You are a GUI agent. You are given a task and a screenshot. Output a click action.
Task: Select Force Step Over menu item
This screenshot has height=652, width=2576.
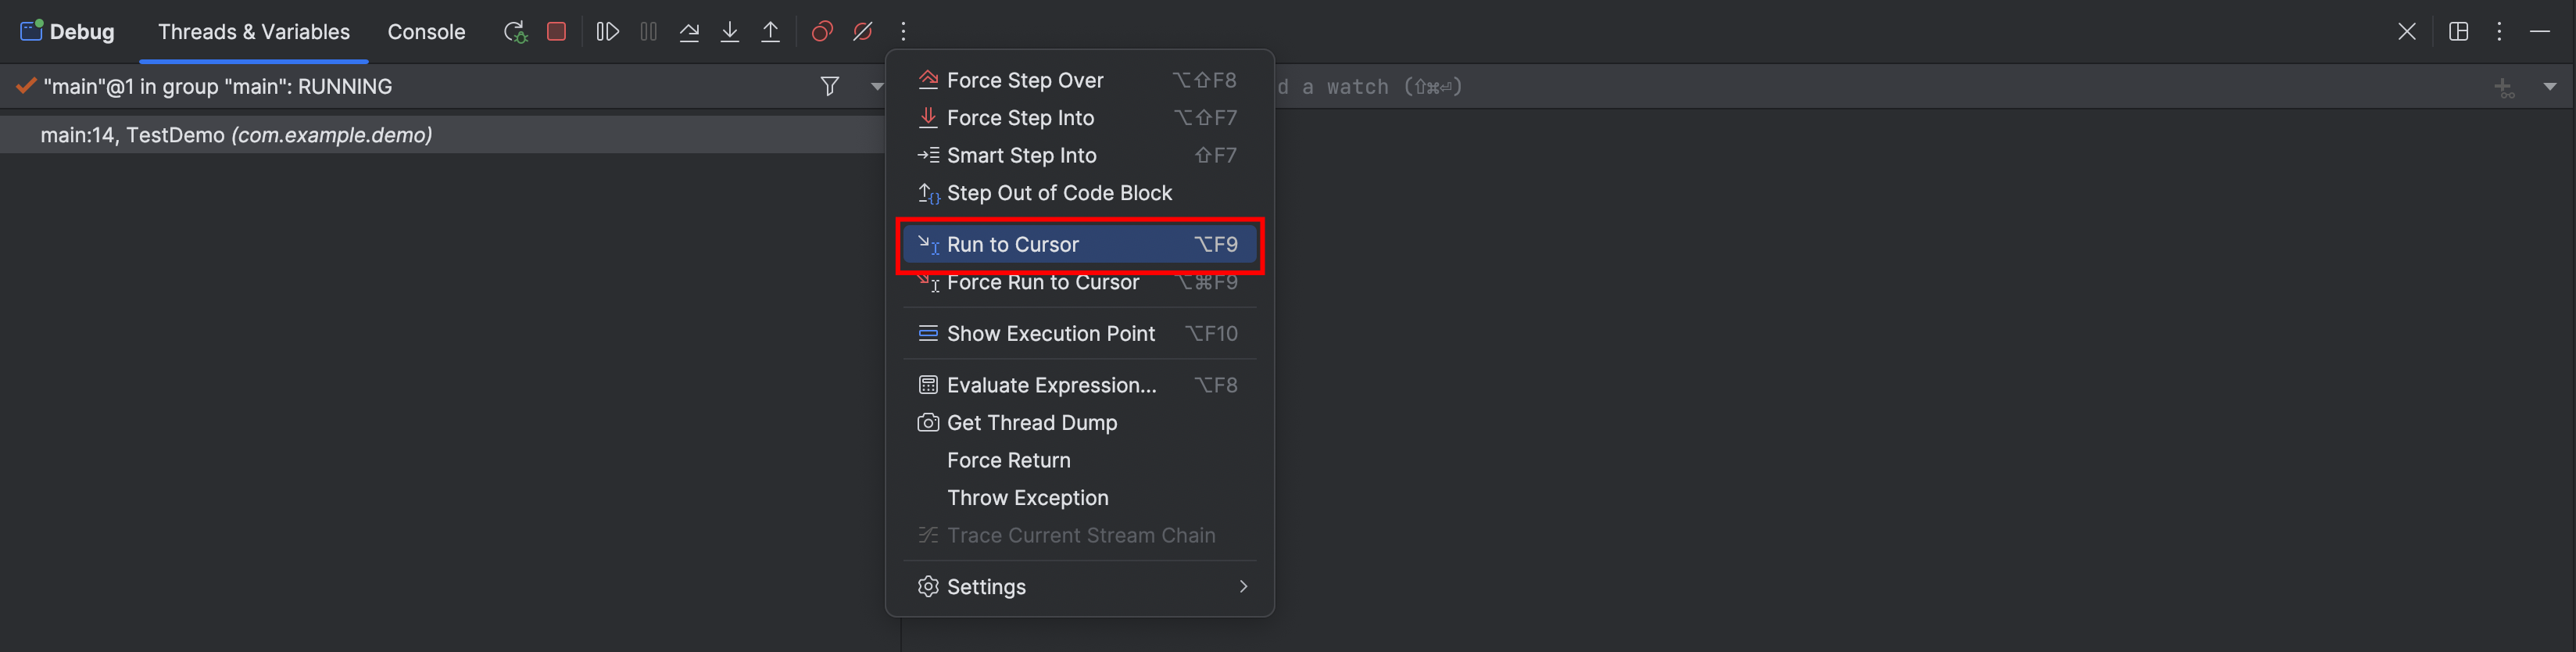(x=1025, y=80)
